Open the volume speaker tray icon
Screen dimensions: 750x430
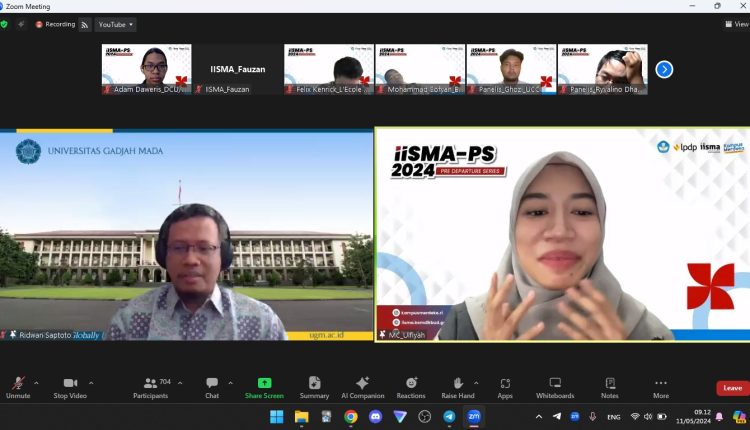point(648,417)
